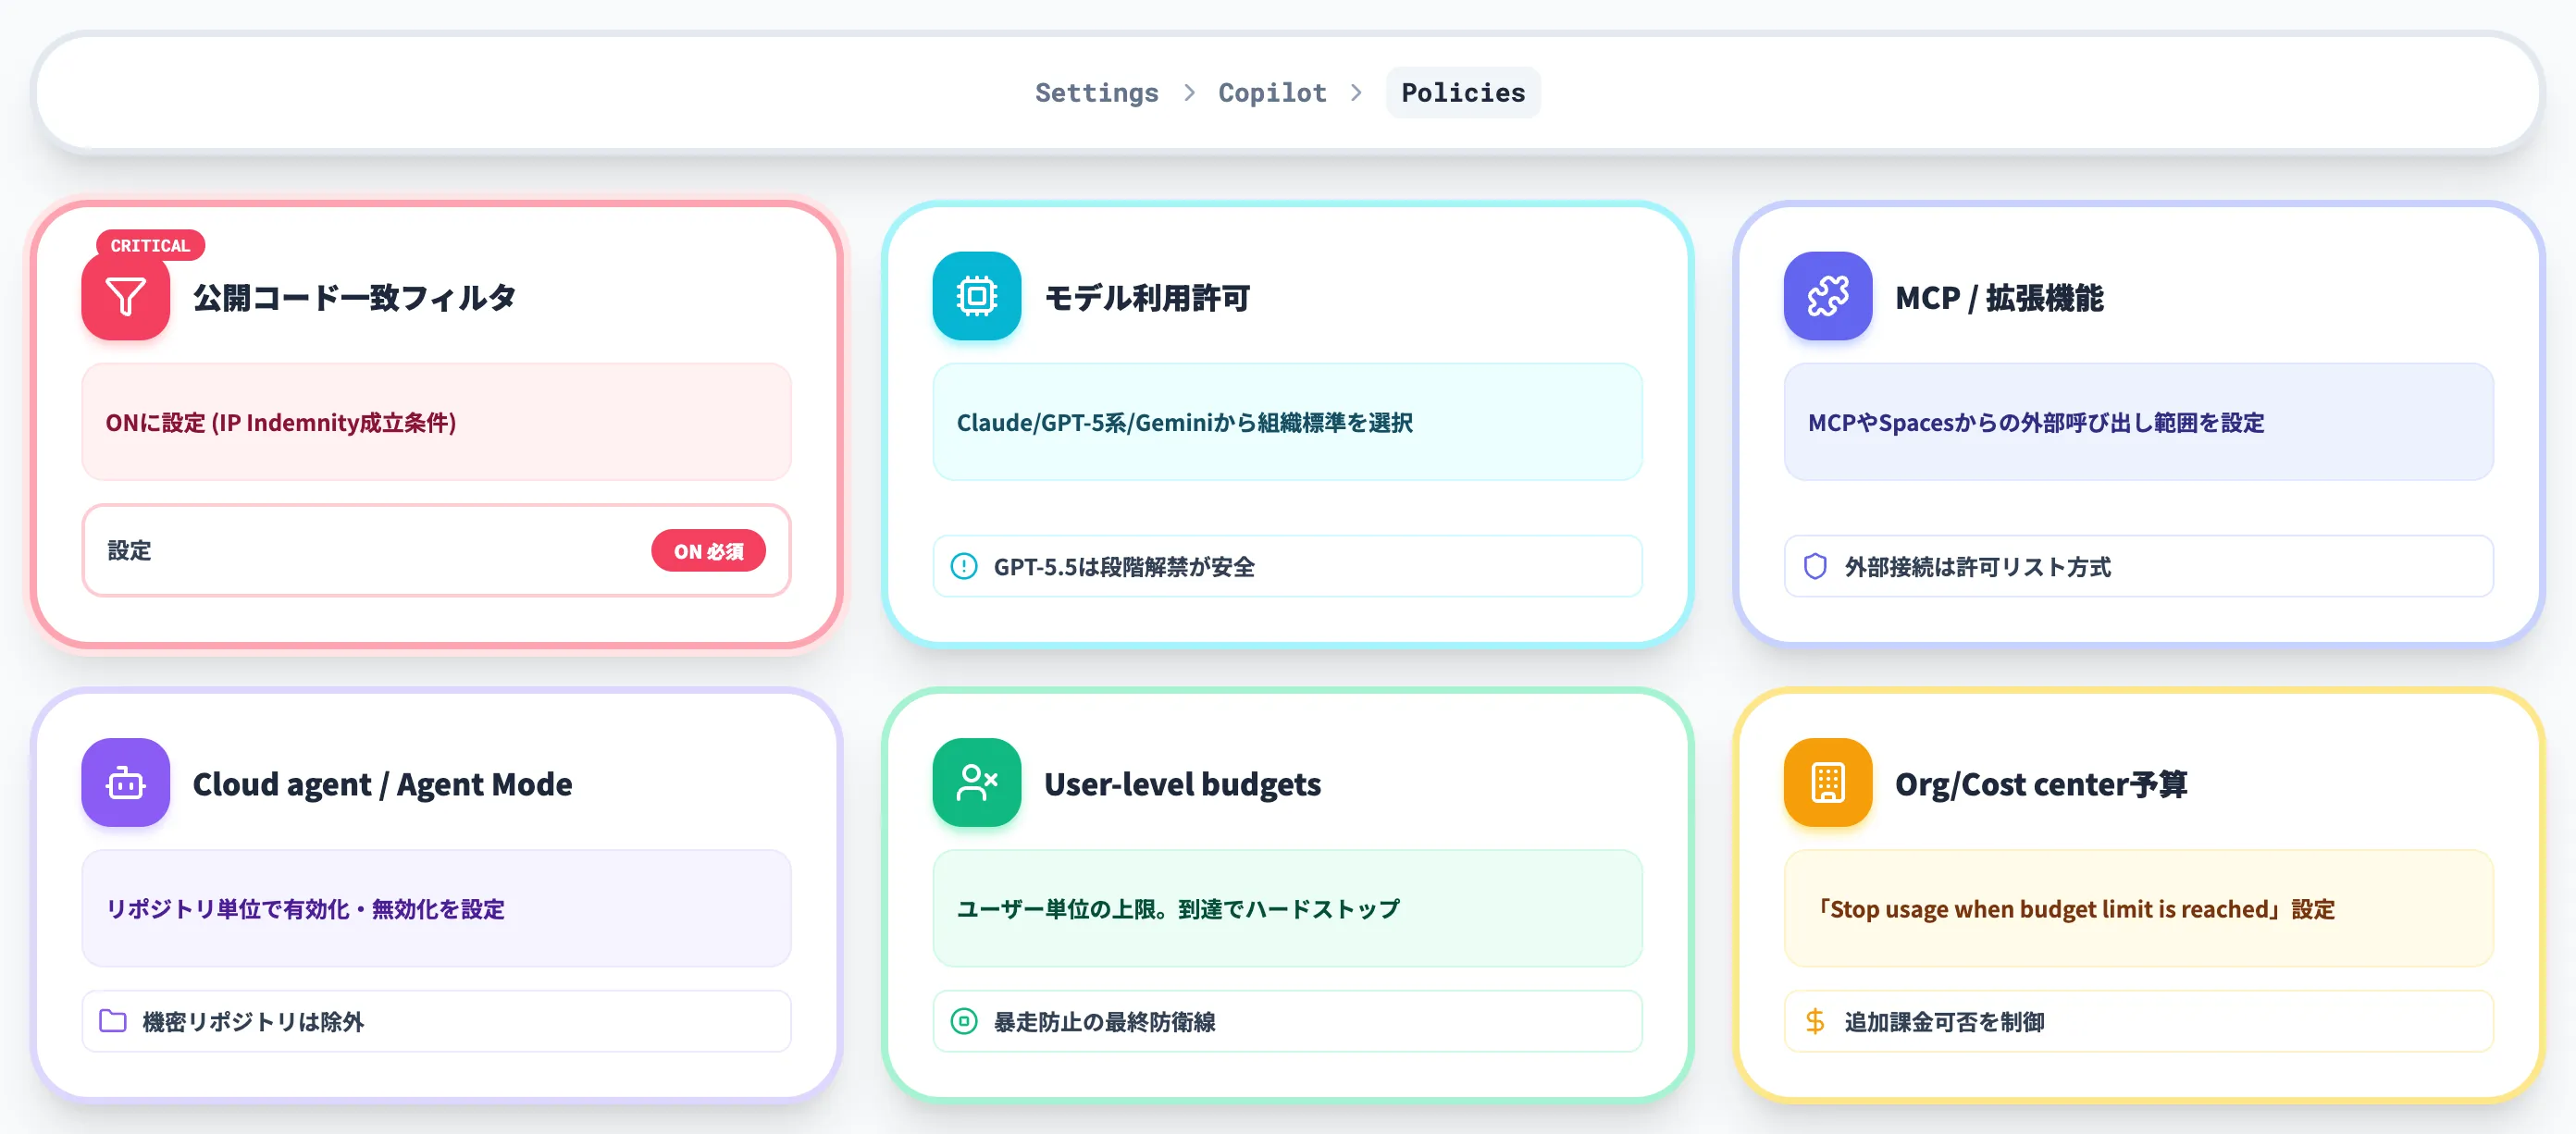Click the red filter funnel icon

tap(125, 297)
